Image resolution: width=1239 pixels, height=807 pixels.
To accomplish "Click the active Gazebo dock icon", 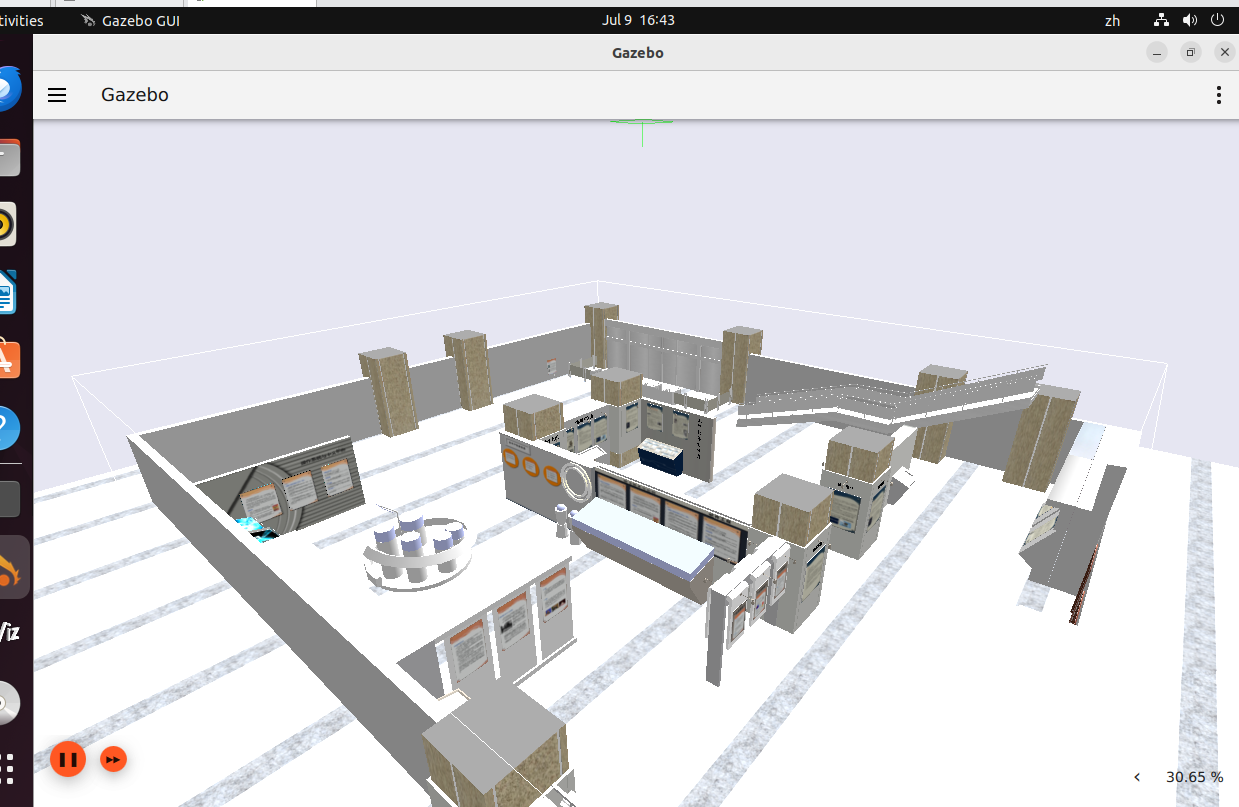I will [10, 568].
